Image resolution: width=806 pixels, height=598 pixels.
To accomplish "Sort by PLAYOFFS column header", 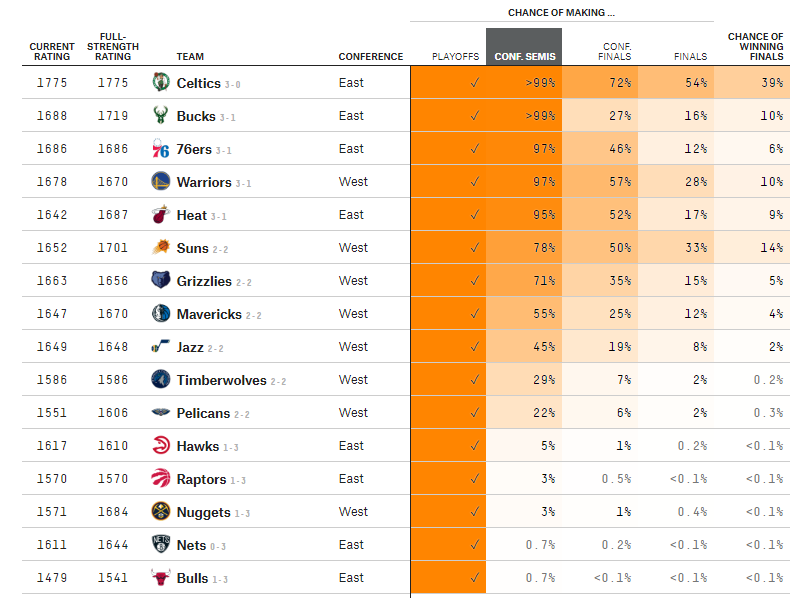I will pyautogui.click(x=455, y=57).
